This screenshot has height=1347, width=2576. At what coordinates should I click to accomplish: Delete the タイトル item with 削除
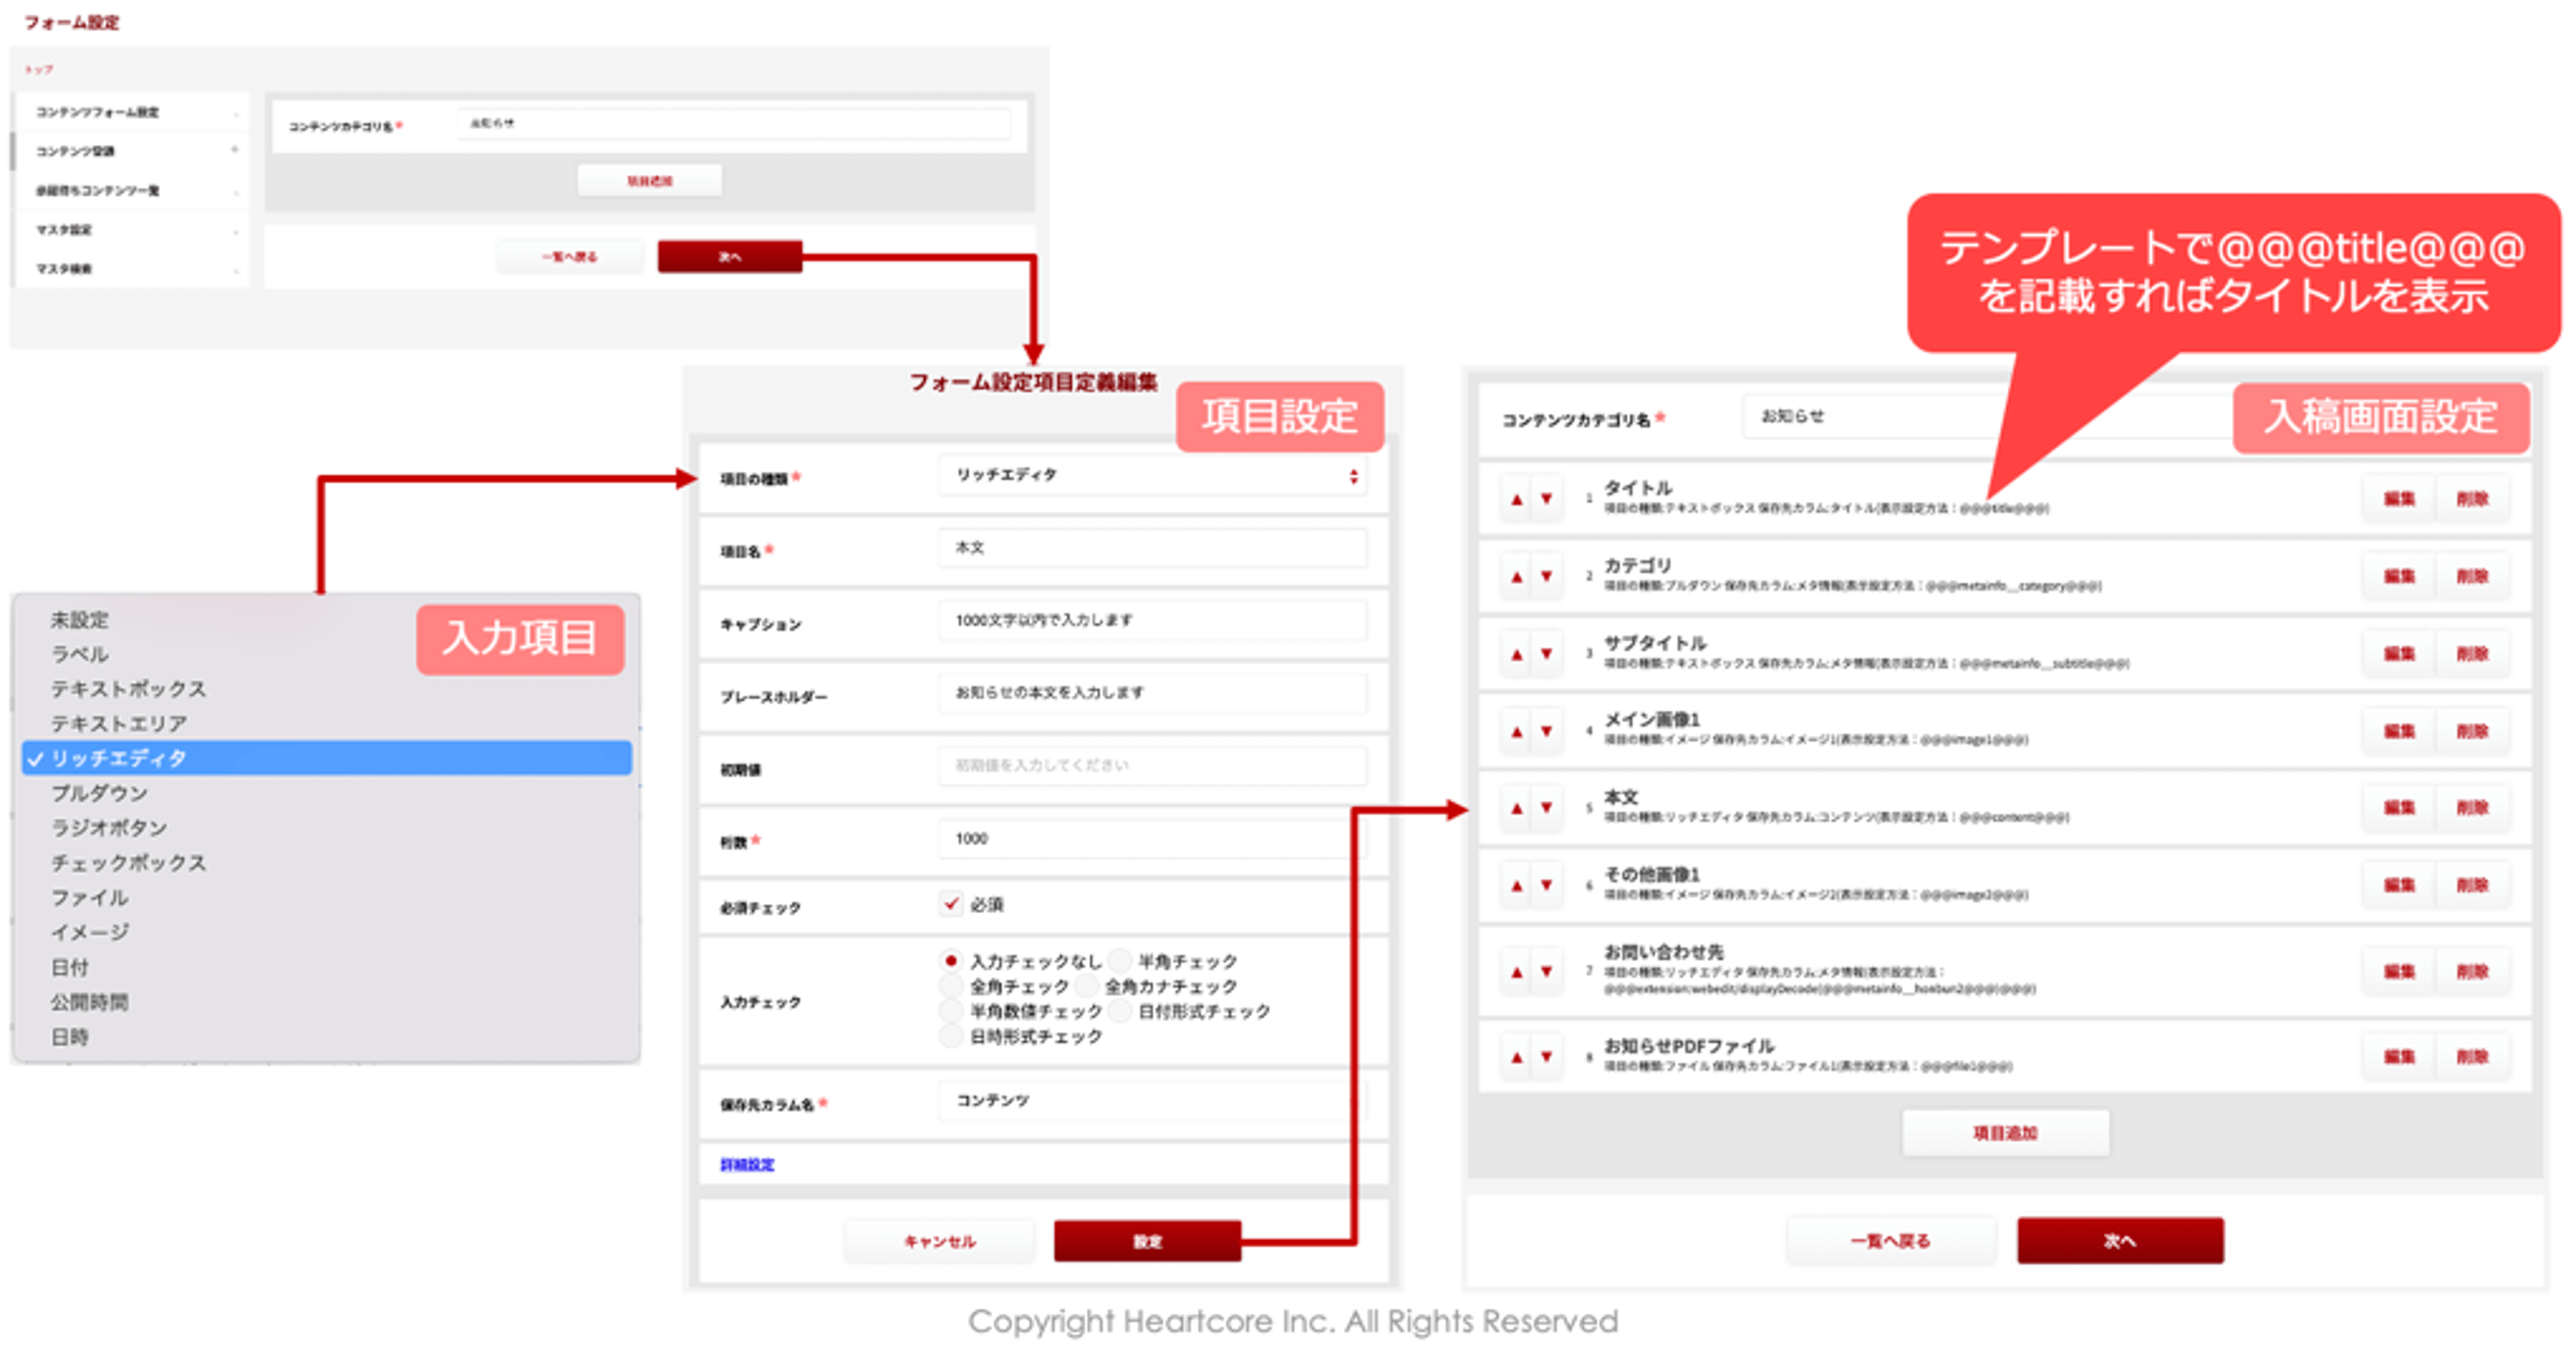pyautogui.click(x=2472, y=499)
